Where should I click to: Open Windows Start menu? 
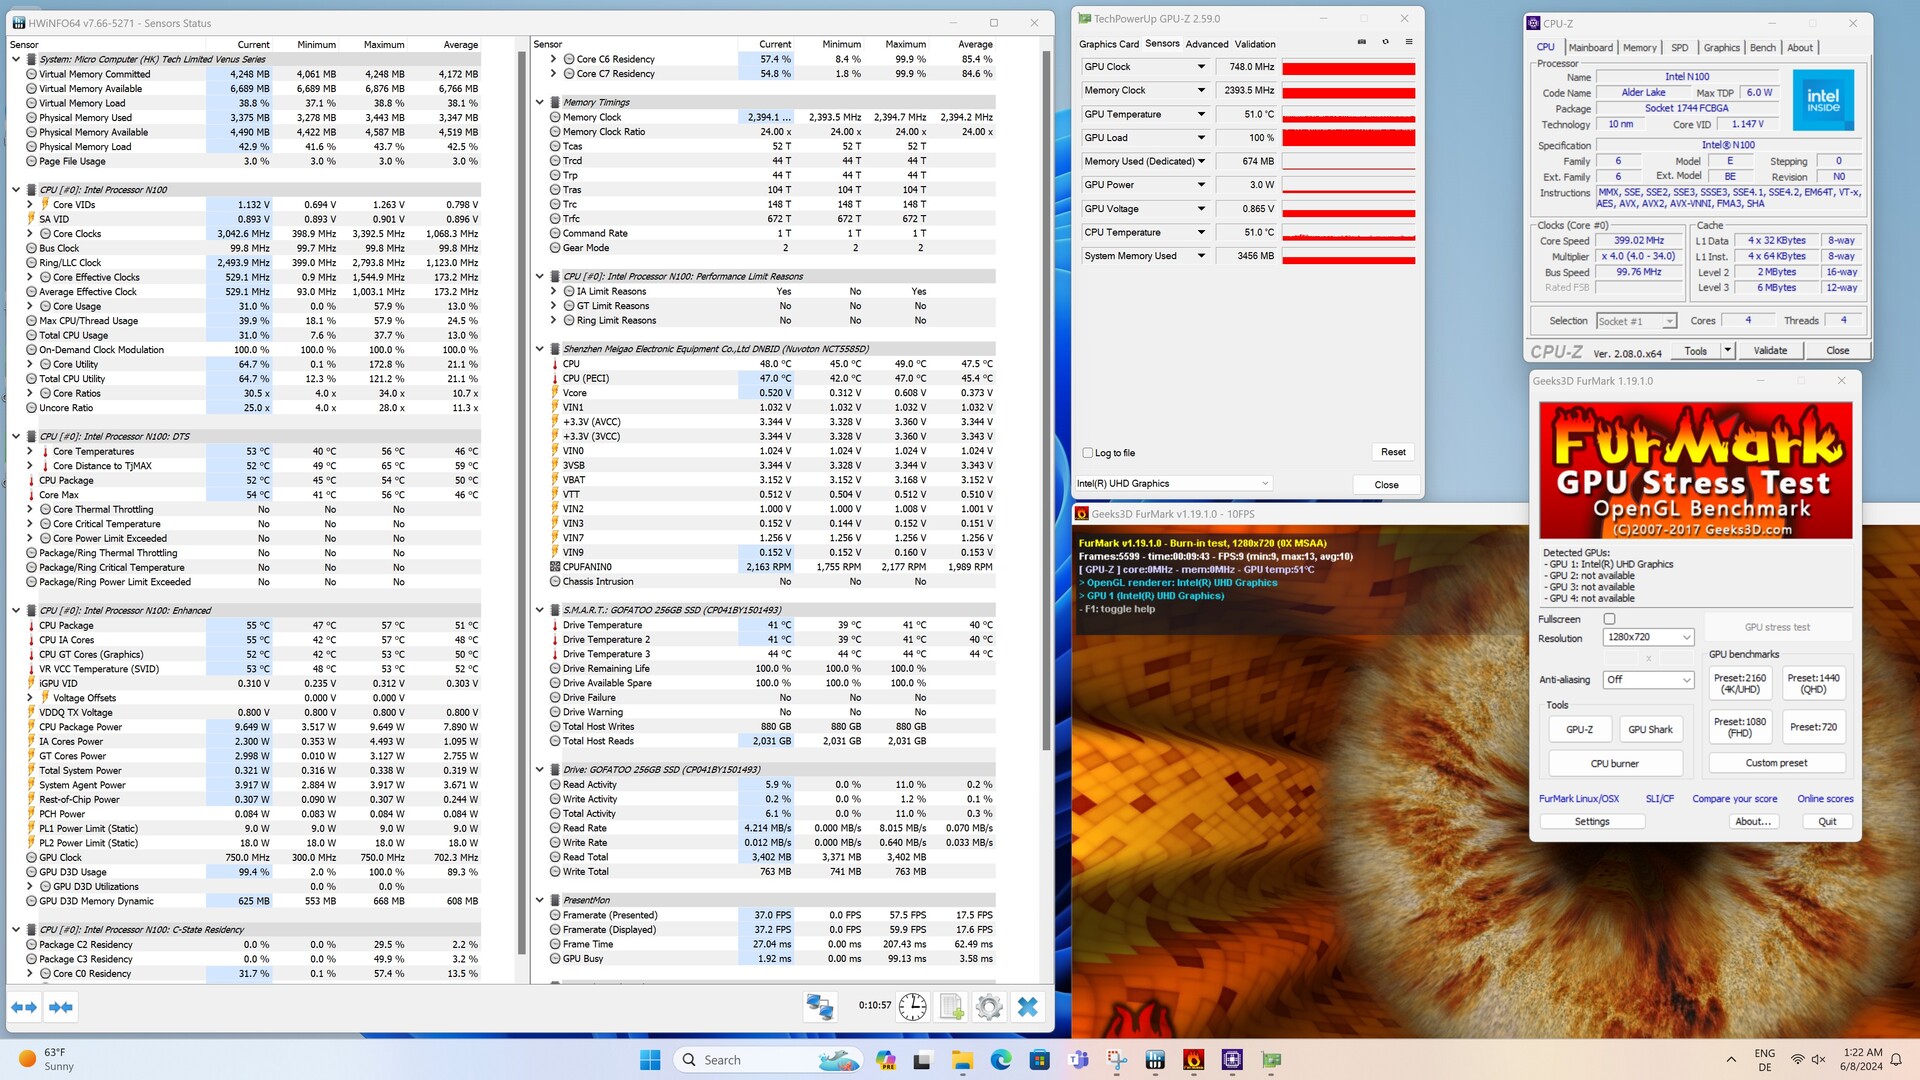[650, 1060]
